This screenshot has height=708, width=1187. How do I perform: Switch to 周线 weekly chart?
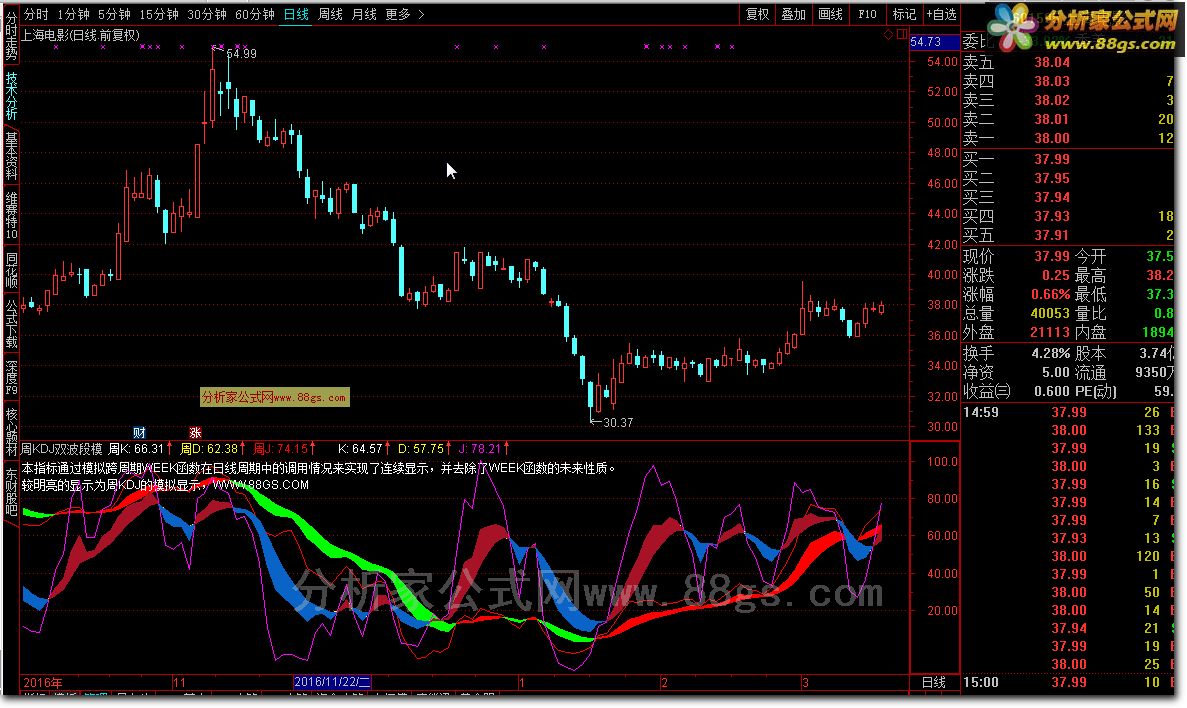(330, 14)
